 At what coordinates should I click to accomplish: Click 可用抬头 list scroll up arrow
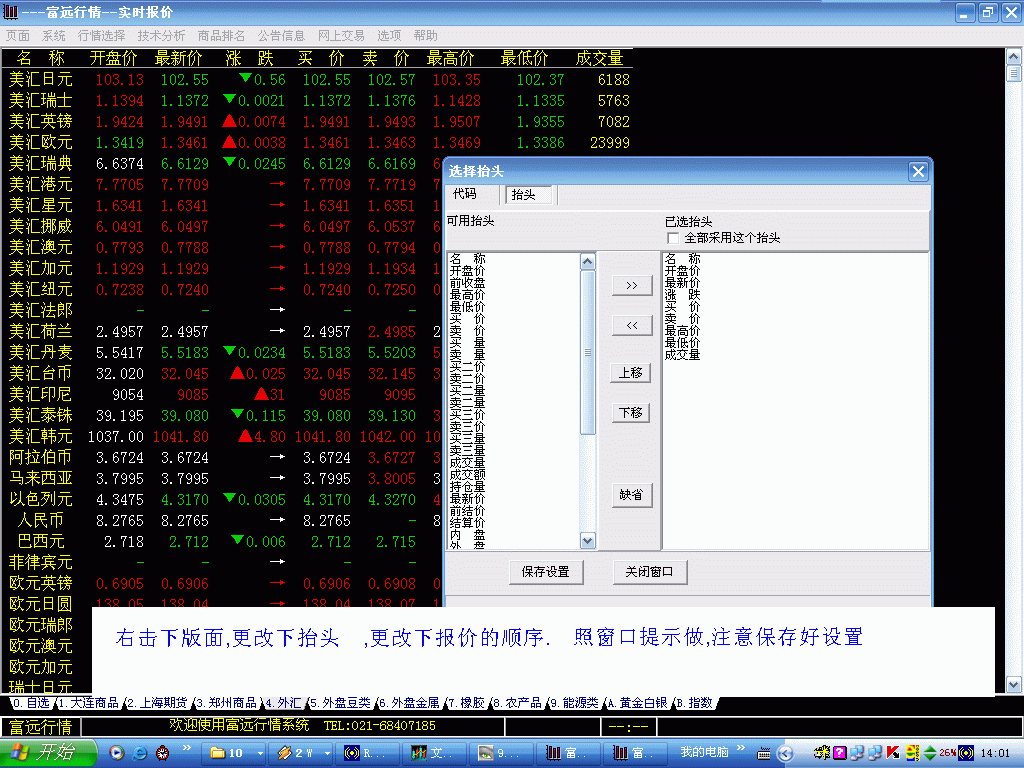(x=587, y=261)
